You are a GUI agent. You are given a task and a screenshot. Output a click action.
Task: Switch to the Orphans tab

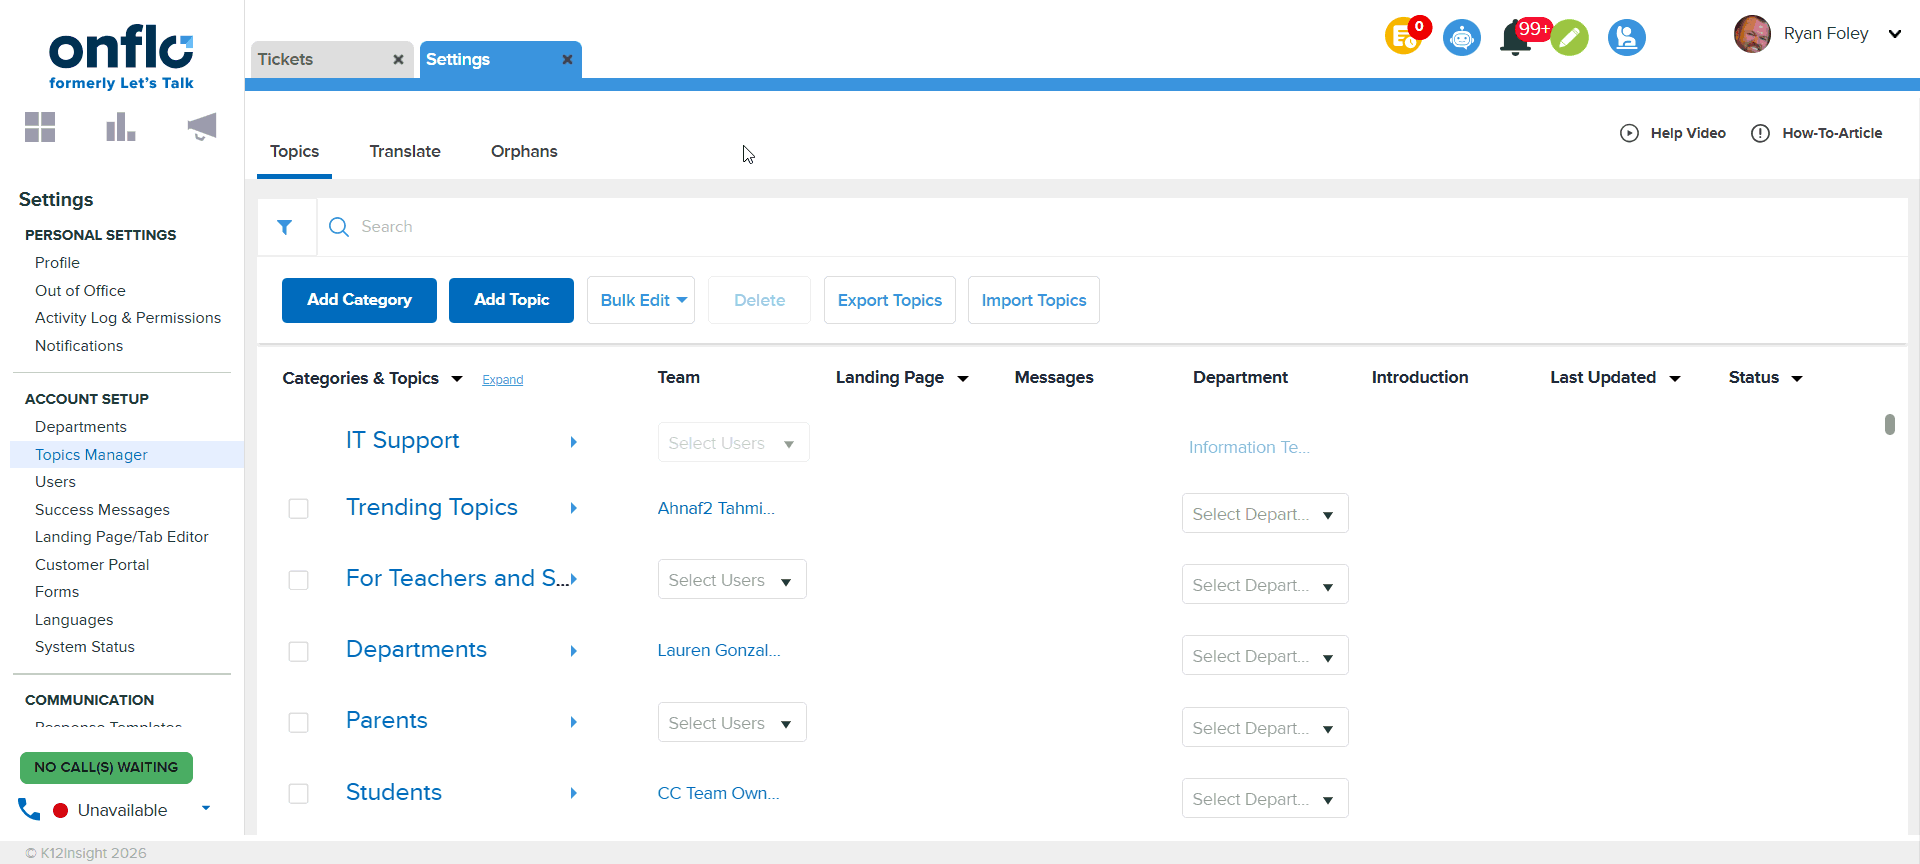click(x=524, y=151)
